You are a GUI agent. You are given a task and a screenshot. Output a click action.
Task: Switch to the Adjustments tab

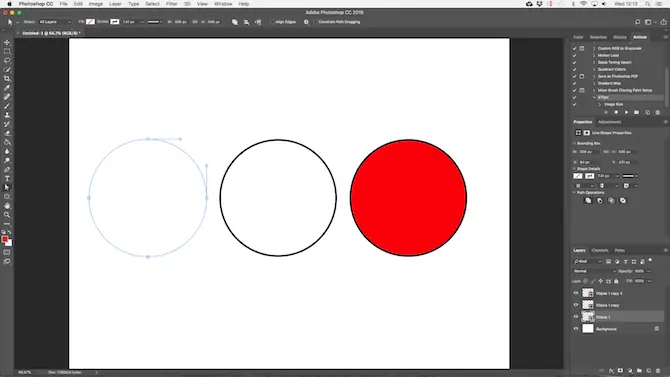pos(609,122)
